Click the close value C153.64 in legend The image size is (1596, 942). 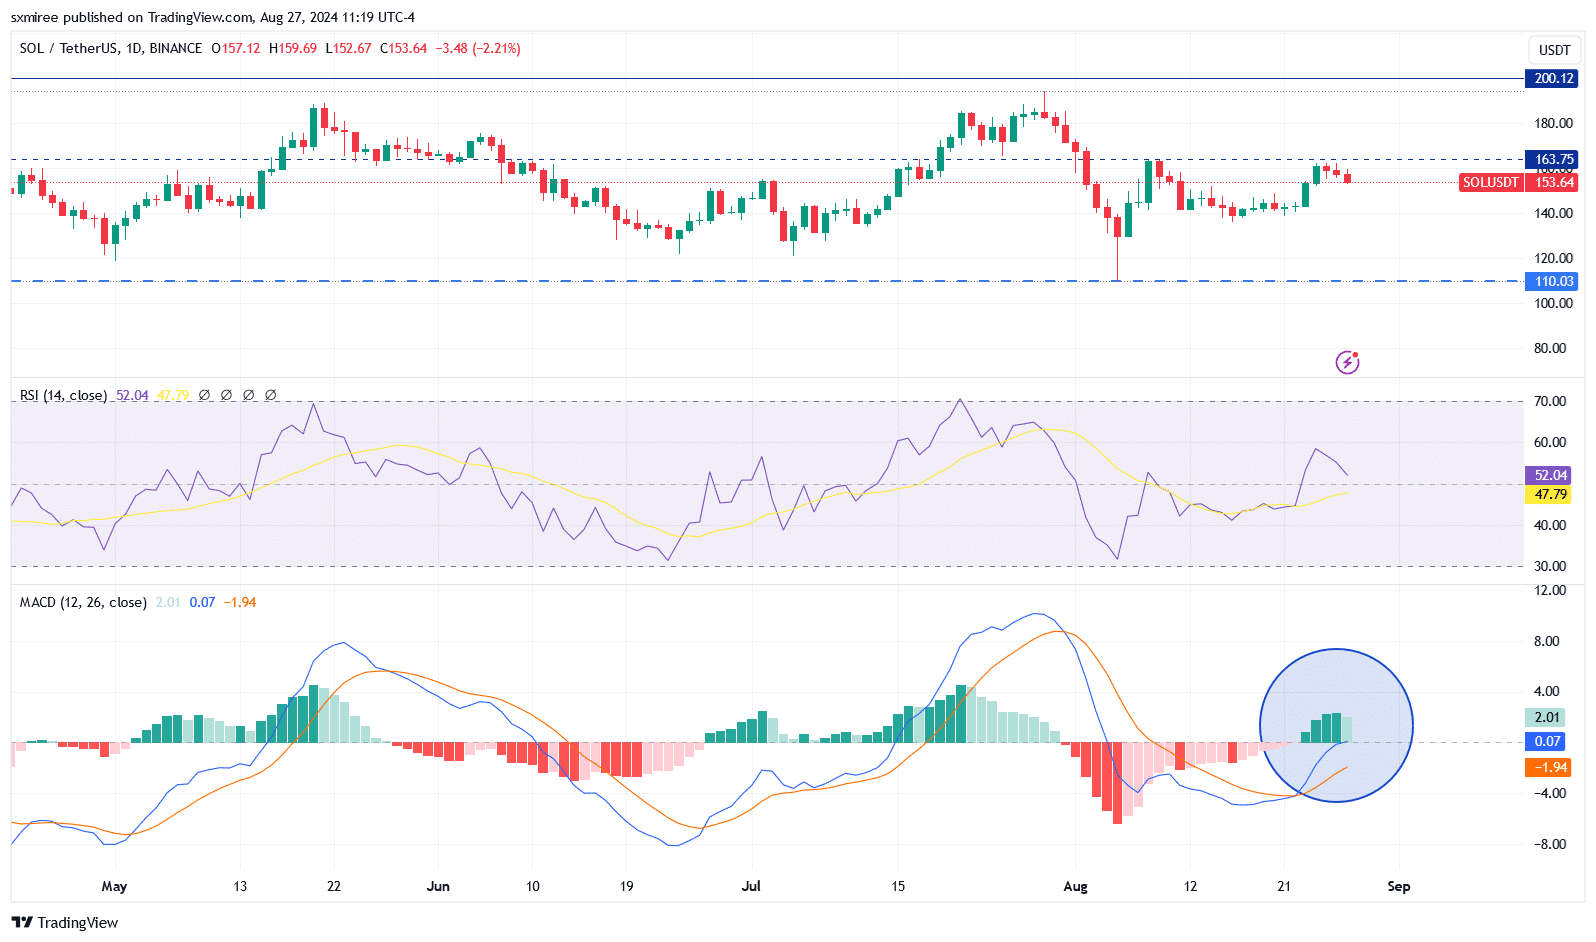(403, 48)
